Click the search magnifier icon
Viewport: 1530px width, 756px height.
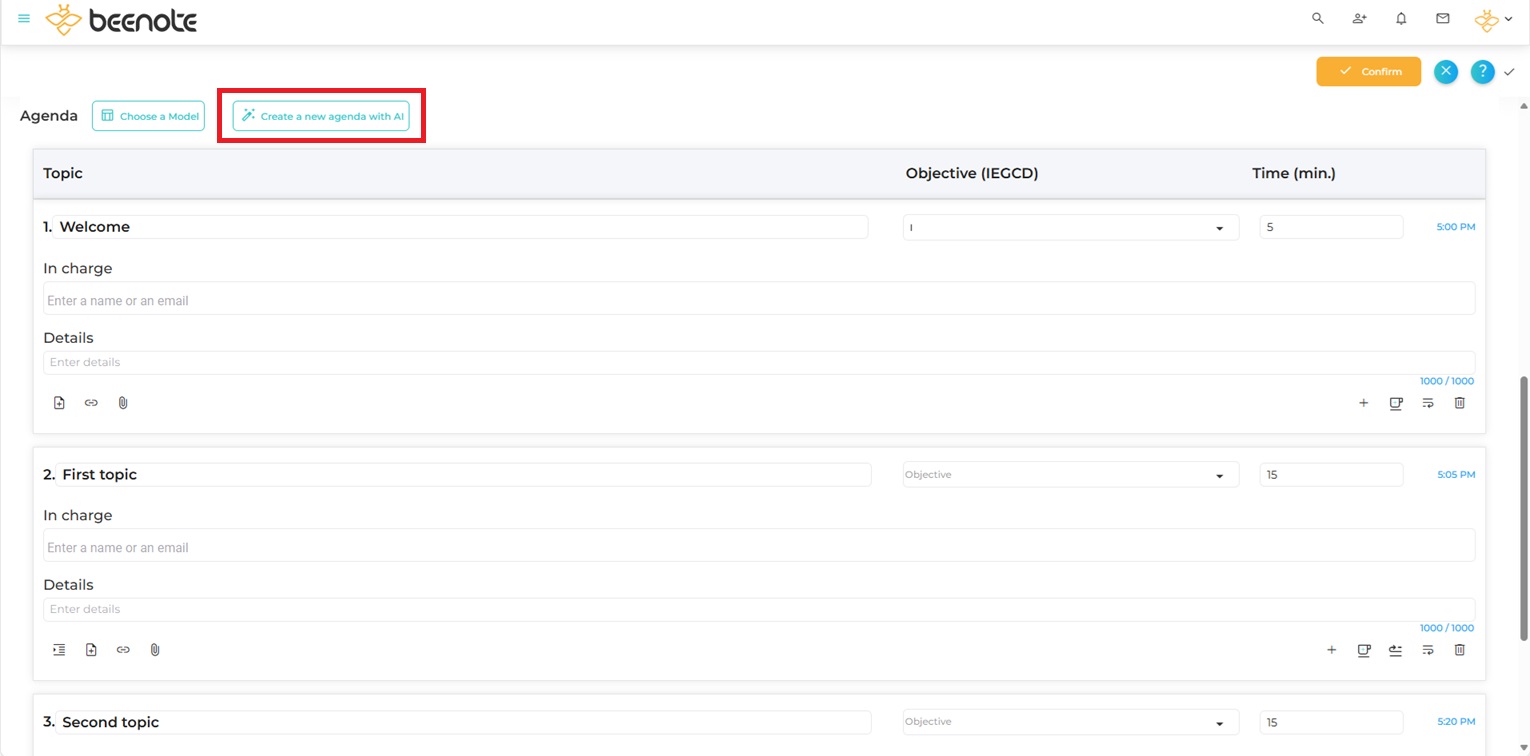pyautogui.click(x=1317, y=19)
